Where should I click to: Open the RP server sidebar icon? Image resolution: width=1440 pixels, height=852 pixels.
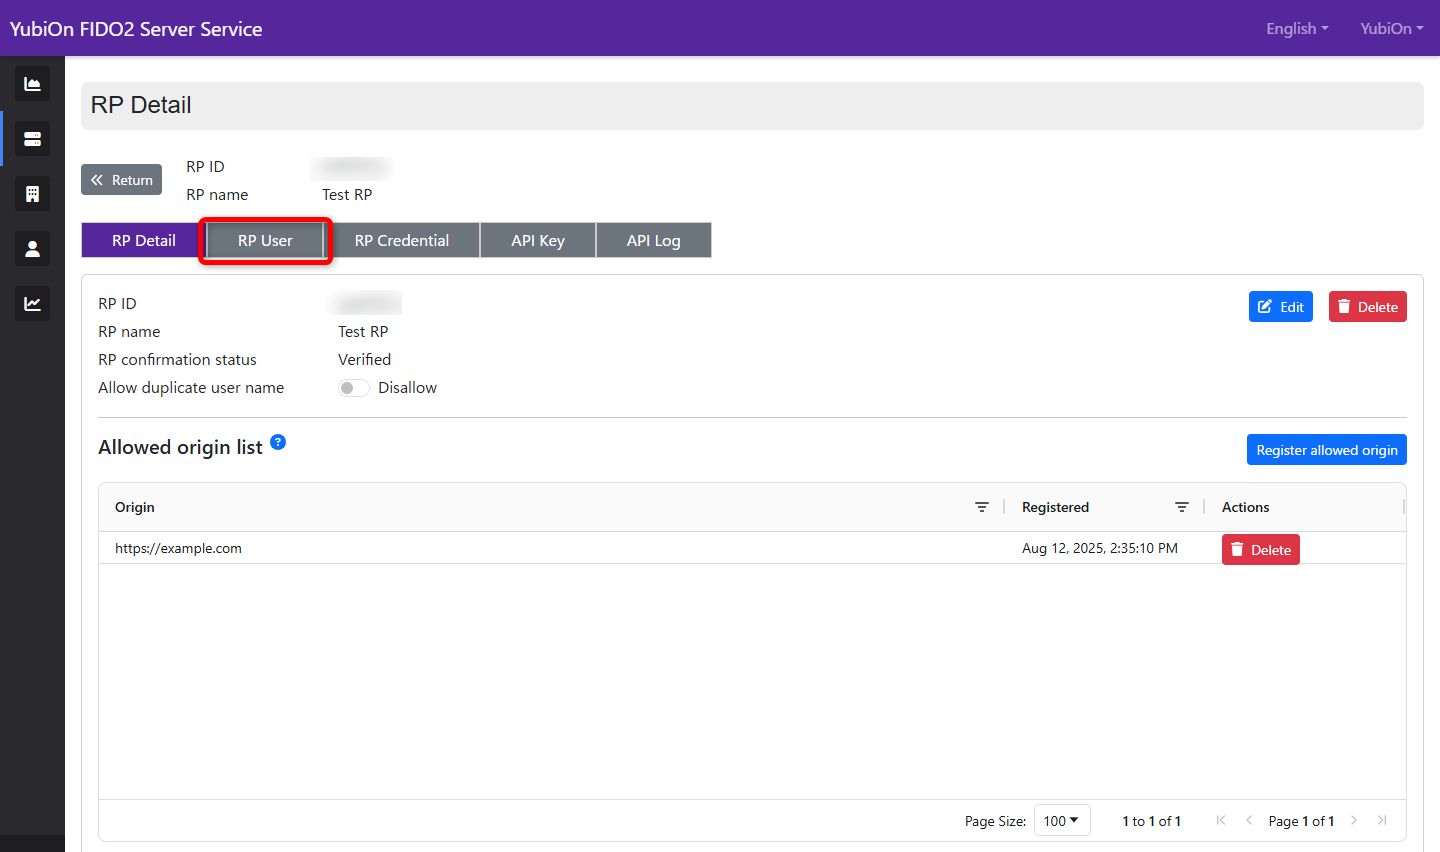coord(32,139)
